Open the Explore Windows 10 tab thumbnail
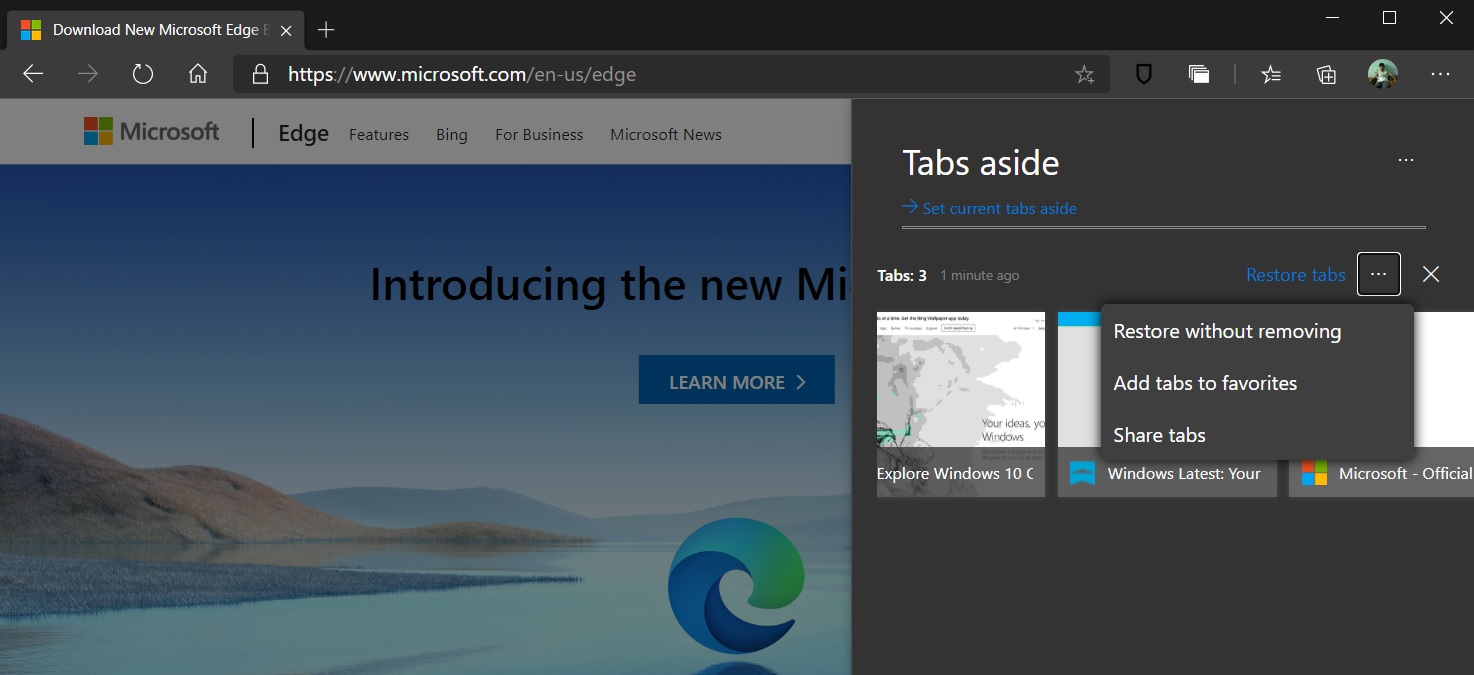1474x675 pixels. click(x=961, y=404)
